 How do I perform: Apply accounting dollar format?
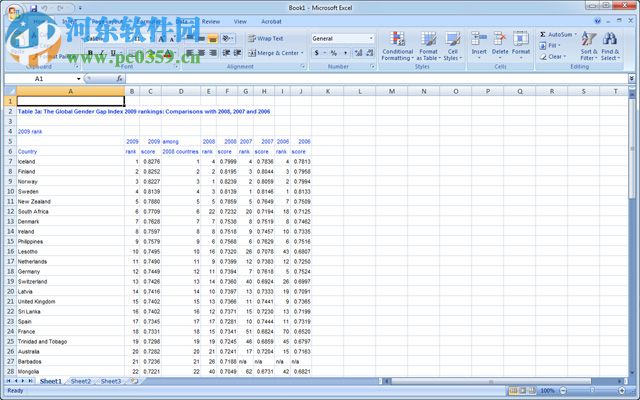[x=317, y=53]
